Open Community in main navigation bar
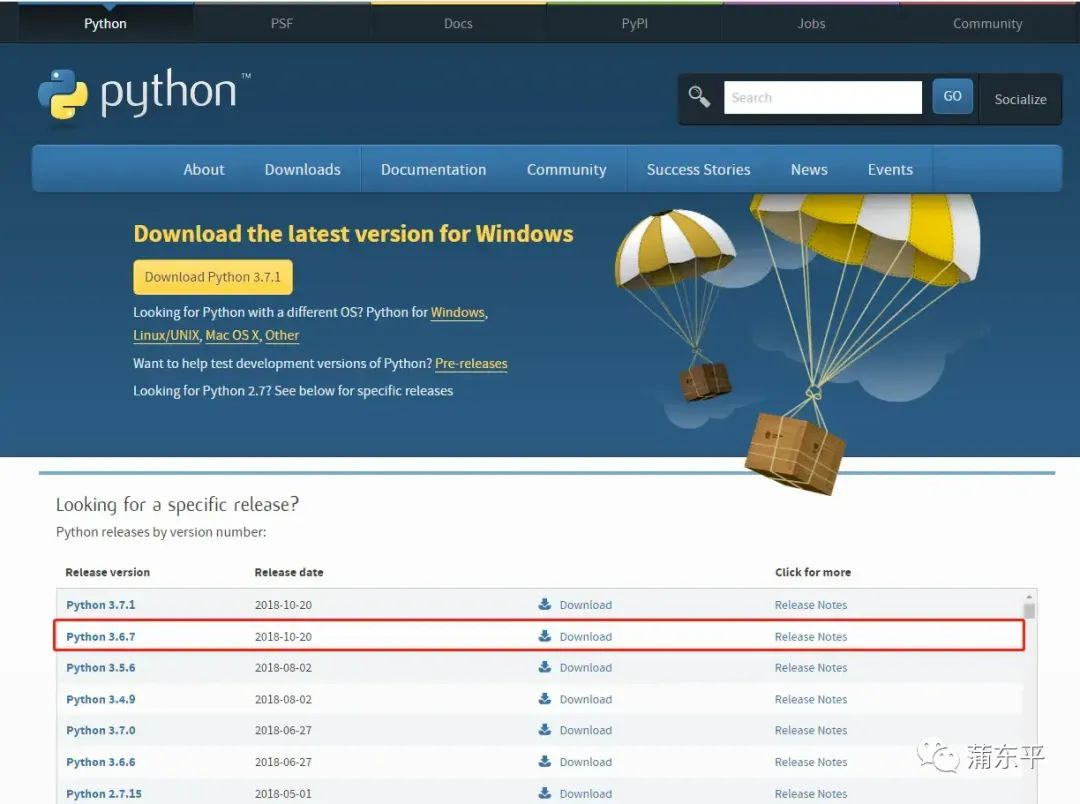This screenshot has height=804, width=1080. point(566,169)
